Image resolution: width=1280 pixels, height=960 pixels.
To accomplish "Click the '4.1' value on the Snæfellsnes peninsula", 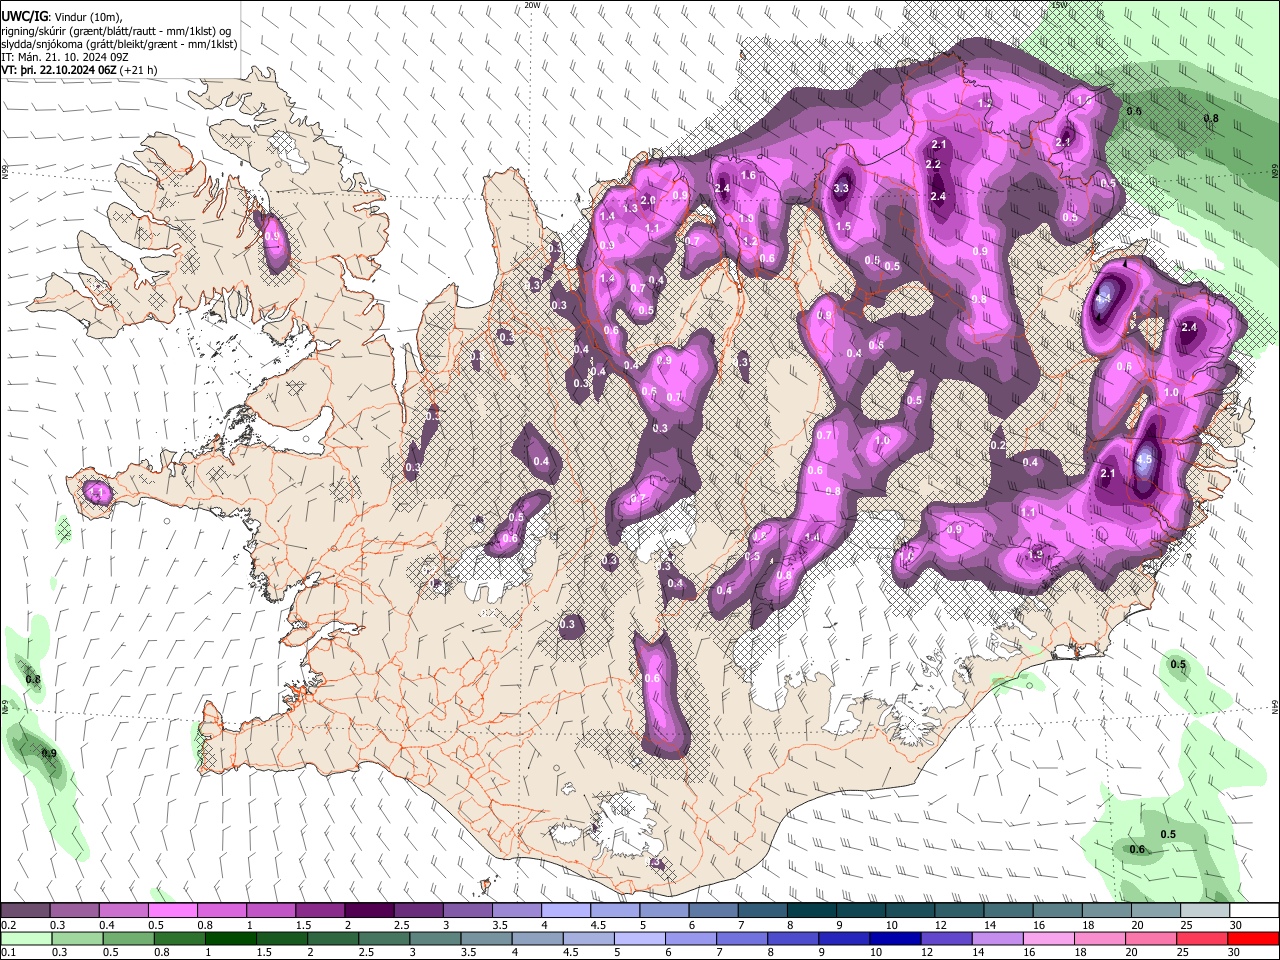I will [97, 492].
